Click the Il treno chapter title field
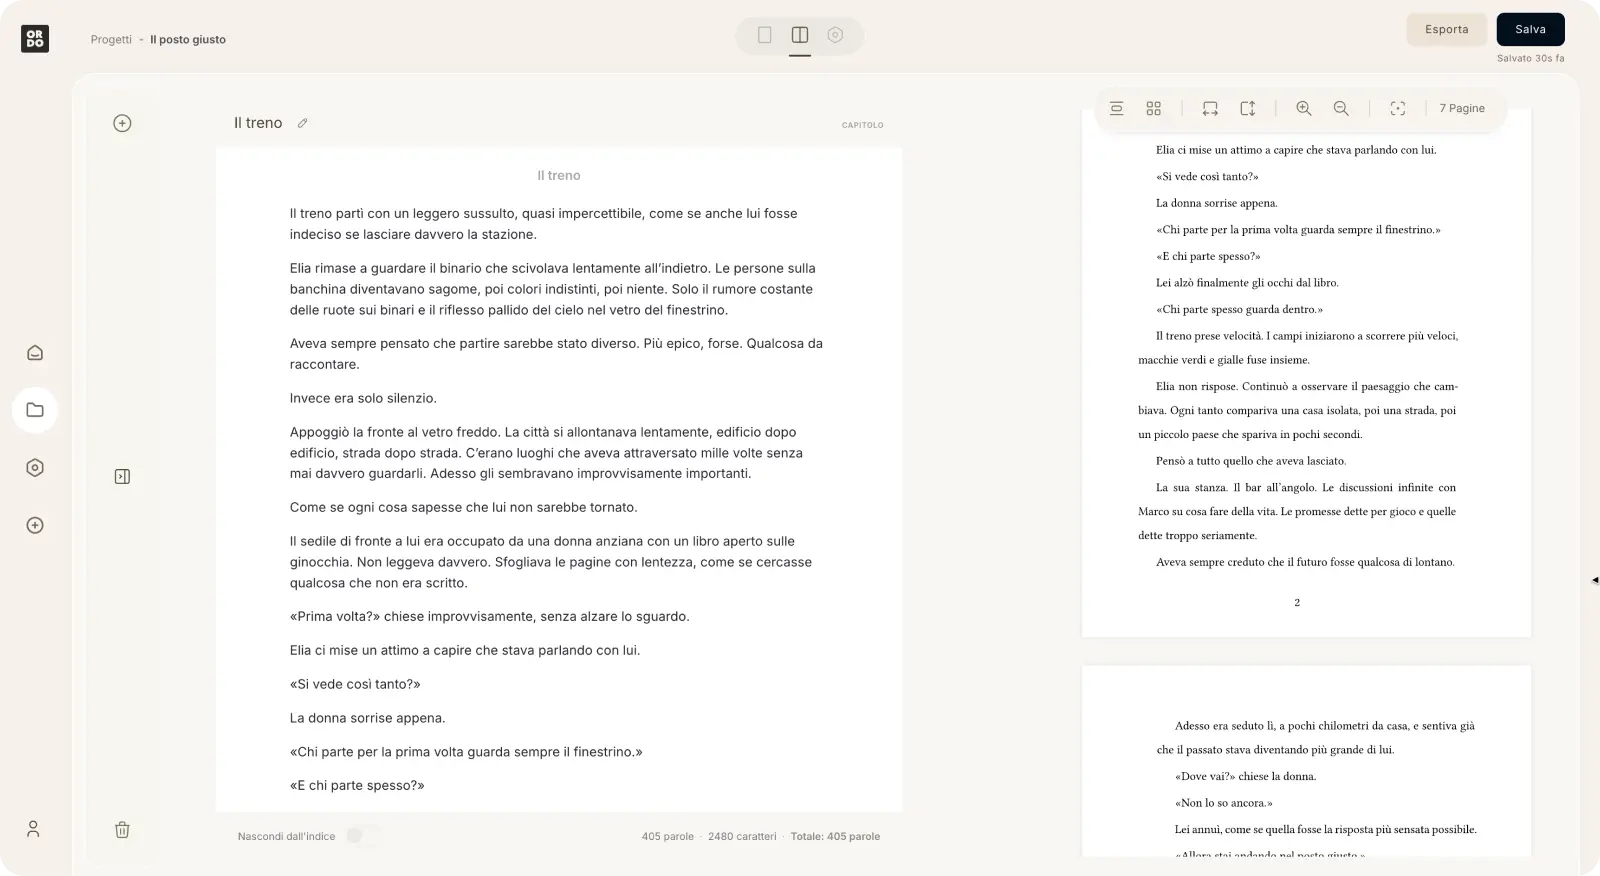The width and height of the screenshot is (1600, 876). 258,123
